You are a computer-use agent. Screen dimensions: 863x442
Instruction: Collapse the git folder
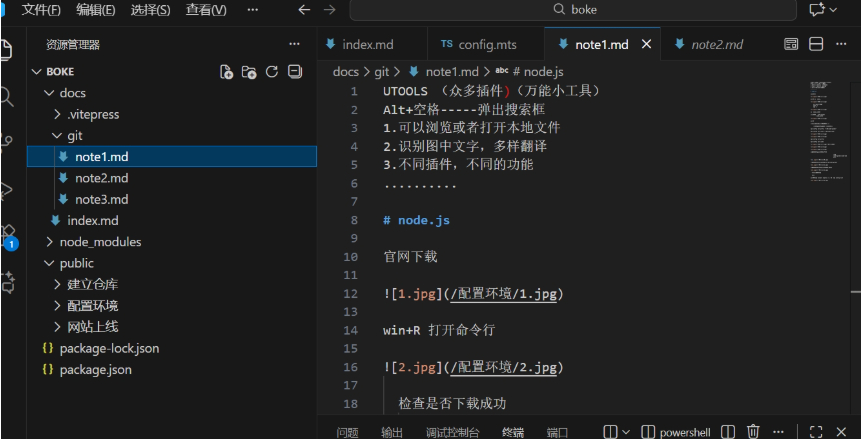pyautogui.click(x=57, y=135)
